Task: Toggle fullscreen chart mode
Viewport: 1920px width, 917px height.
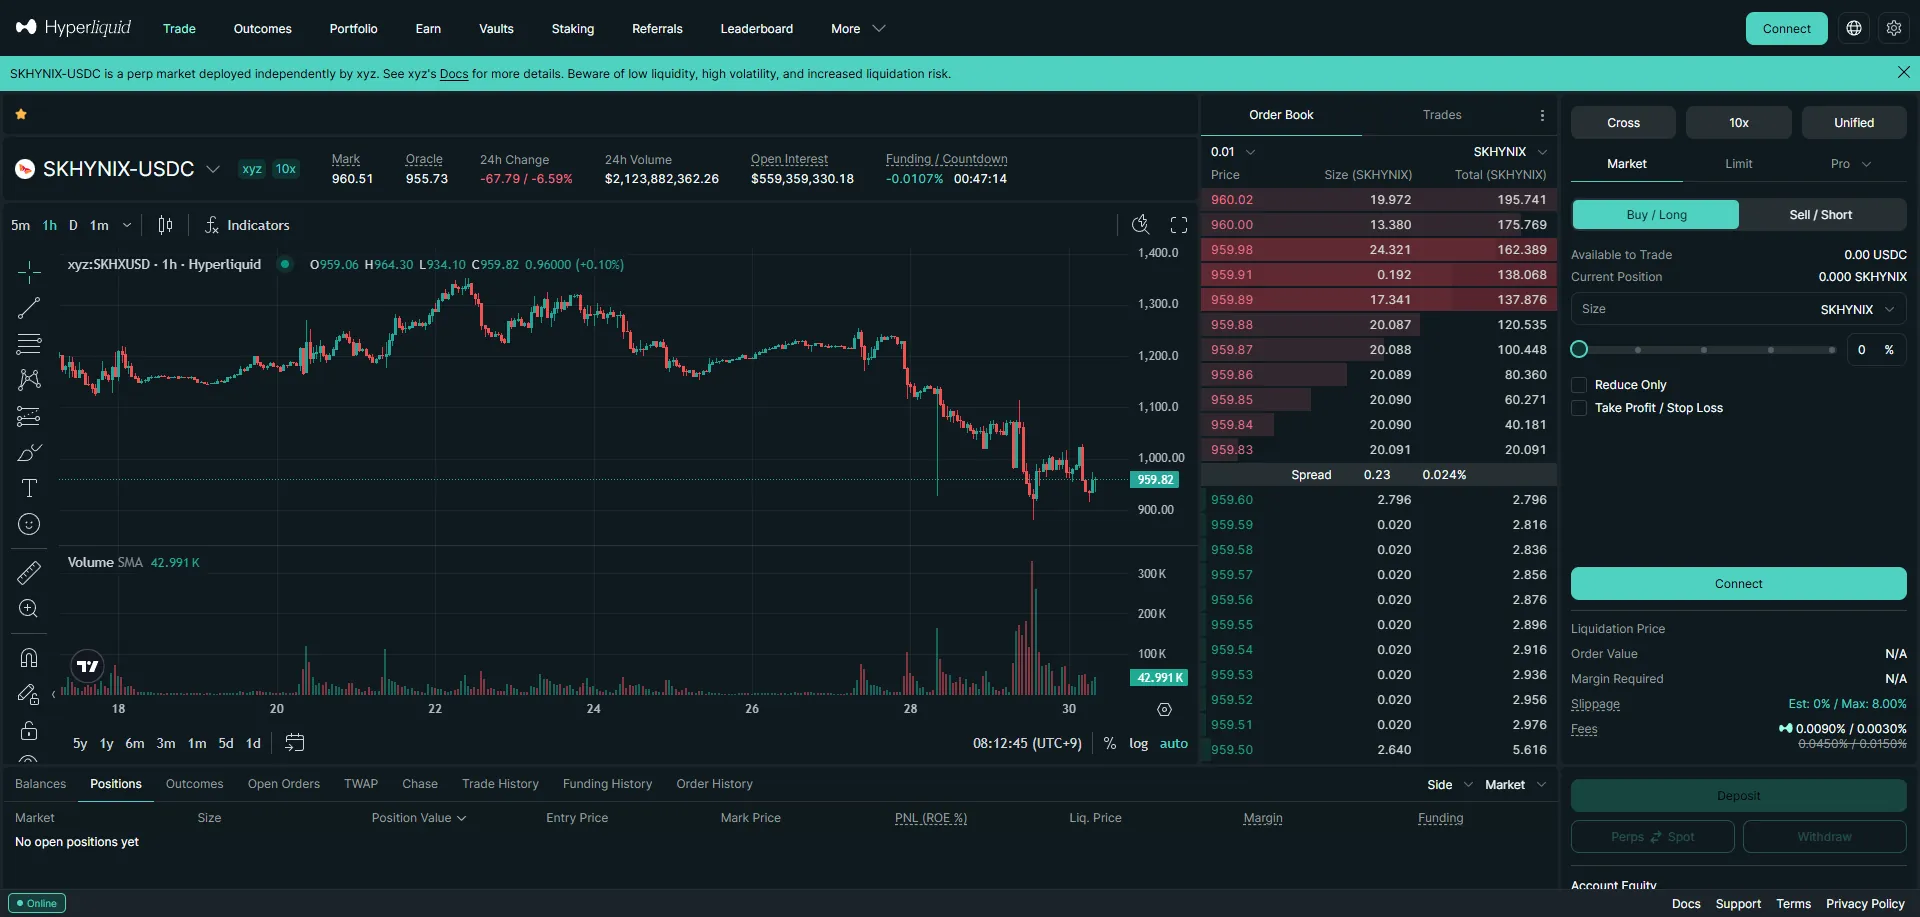Action: coord(1179,225)
